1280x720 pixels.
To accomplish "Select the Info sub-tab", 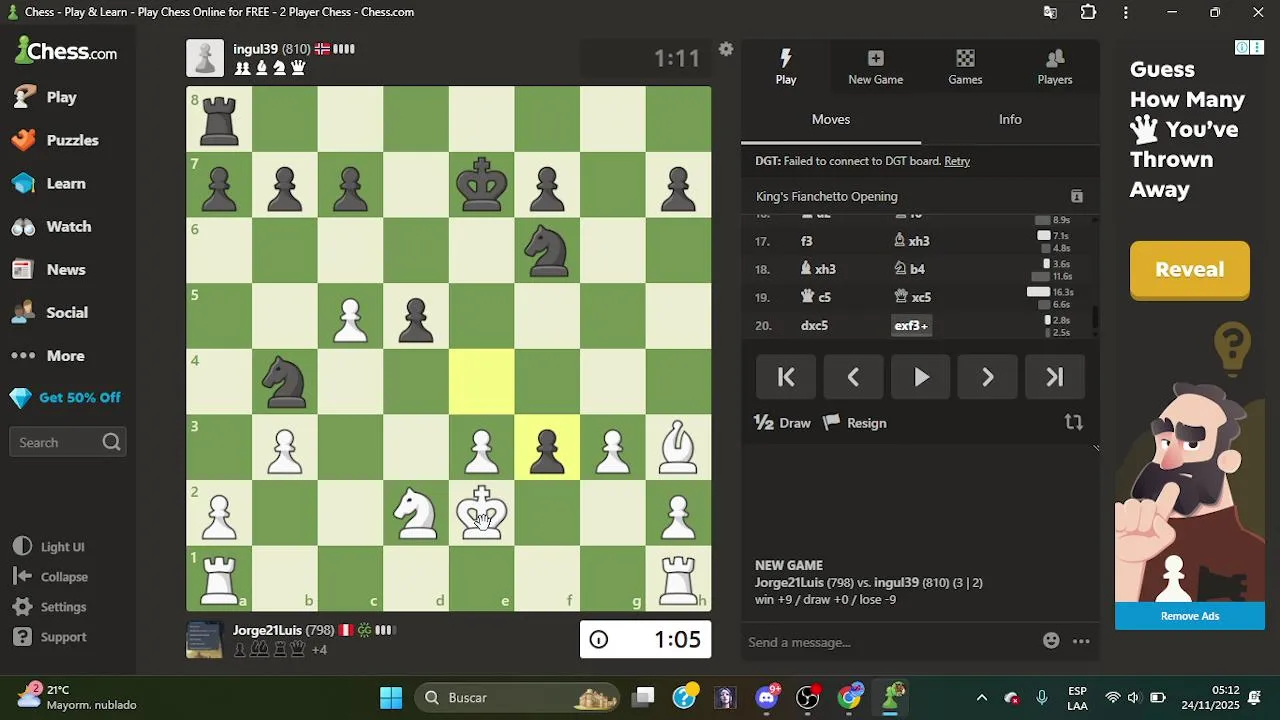I will coord(1010,119).
